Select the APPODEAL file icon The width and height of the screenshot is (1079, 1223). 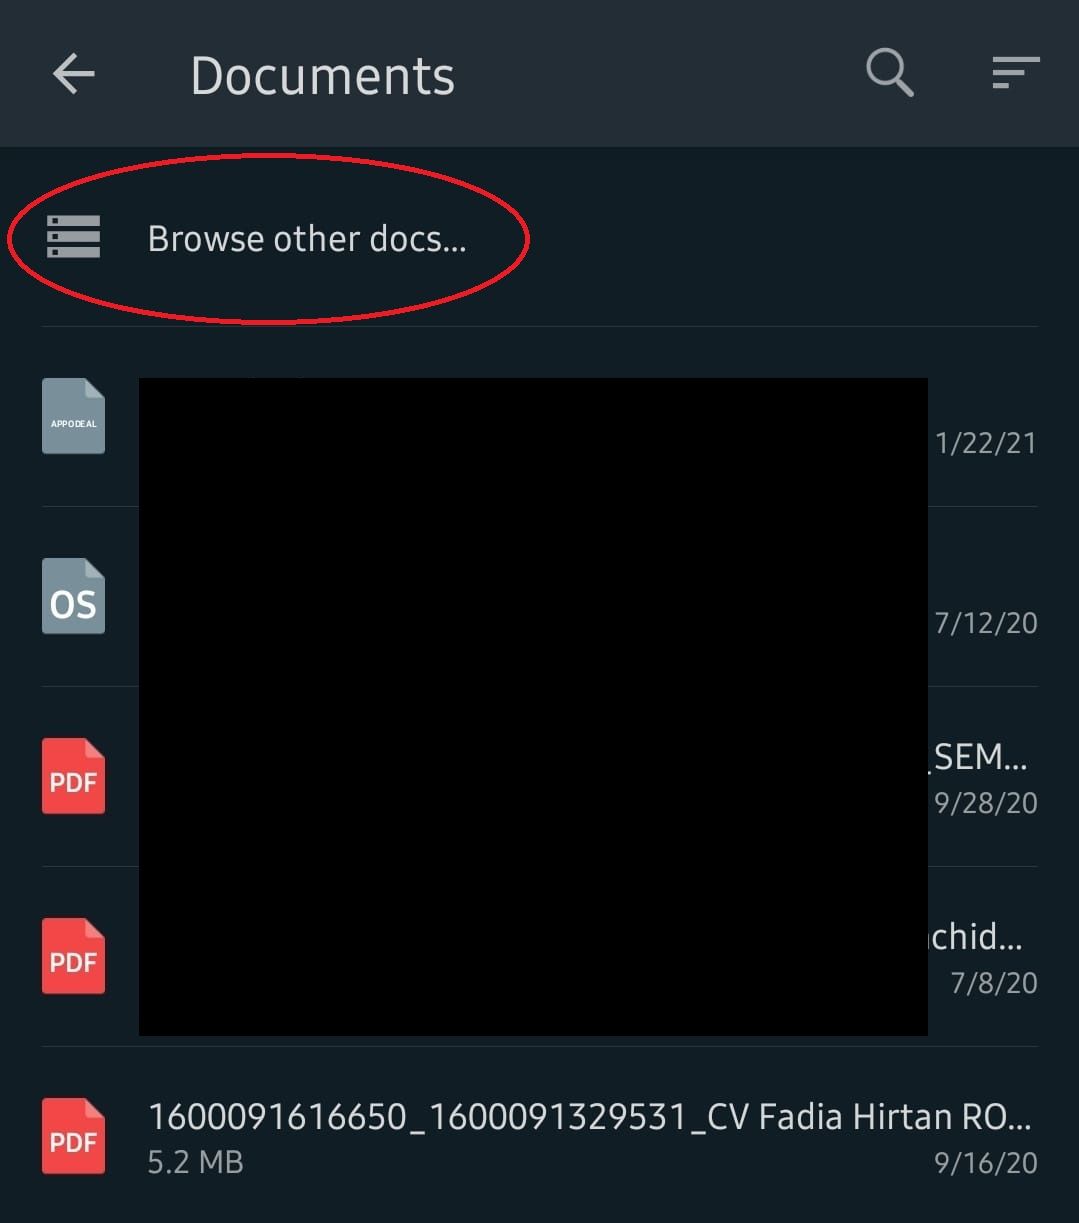[73, 416]
